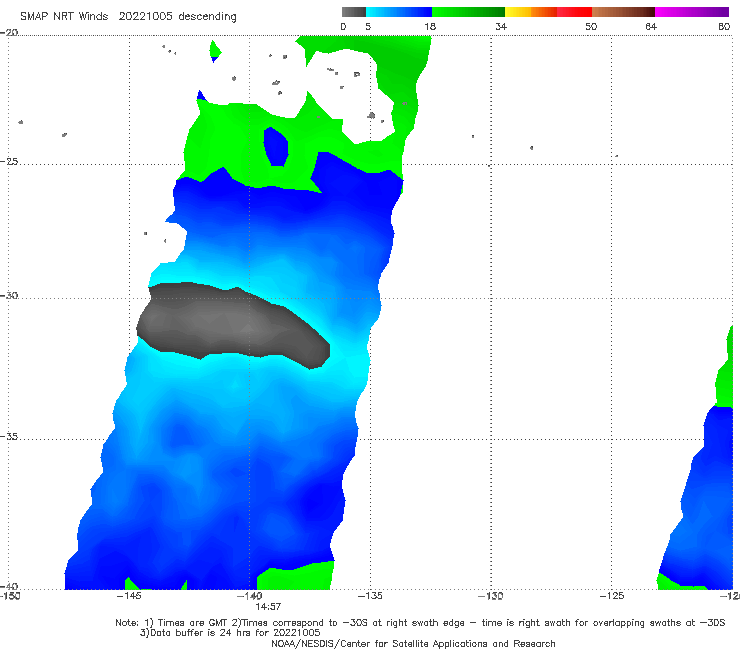The width and height of the screenshot is (740, 650).
Task: Click color bar label '5'
Action: 368,26
